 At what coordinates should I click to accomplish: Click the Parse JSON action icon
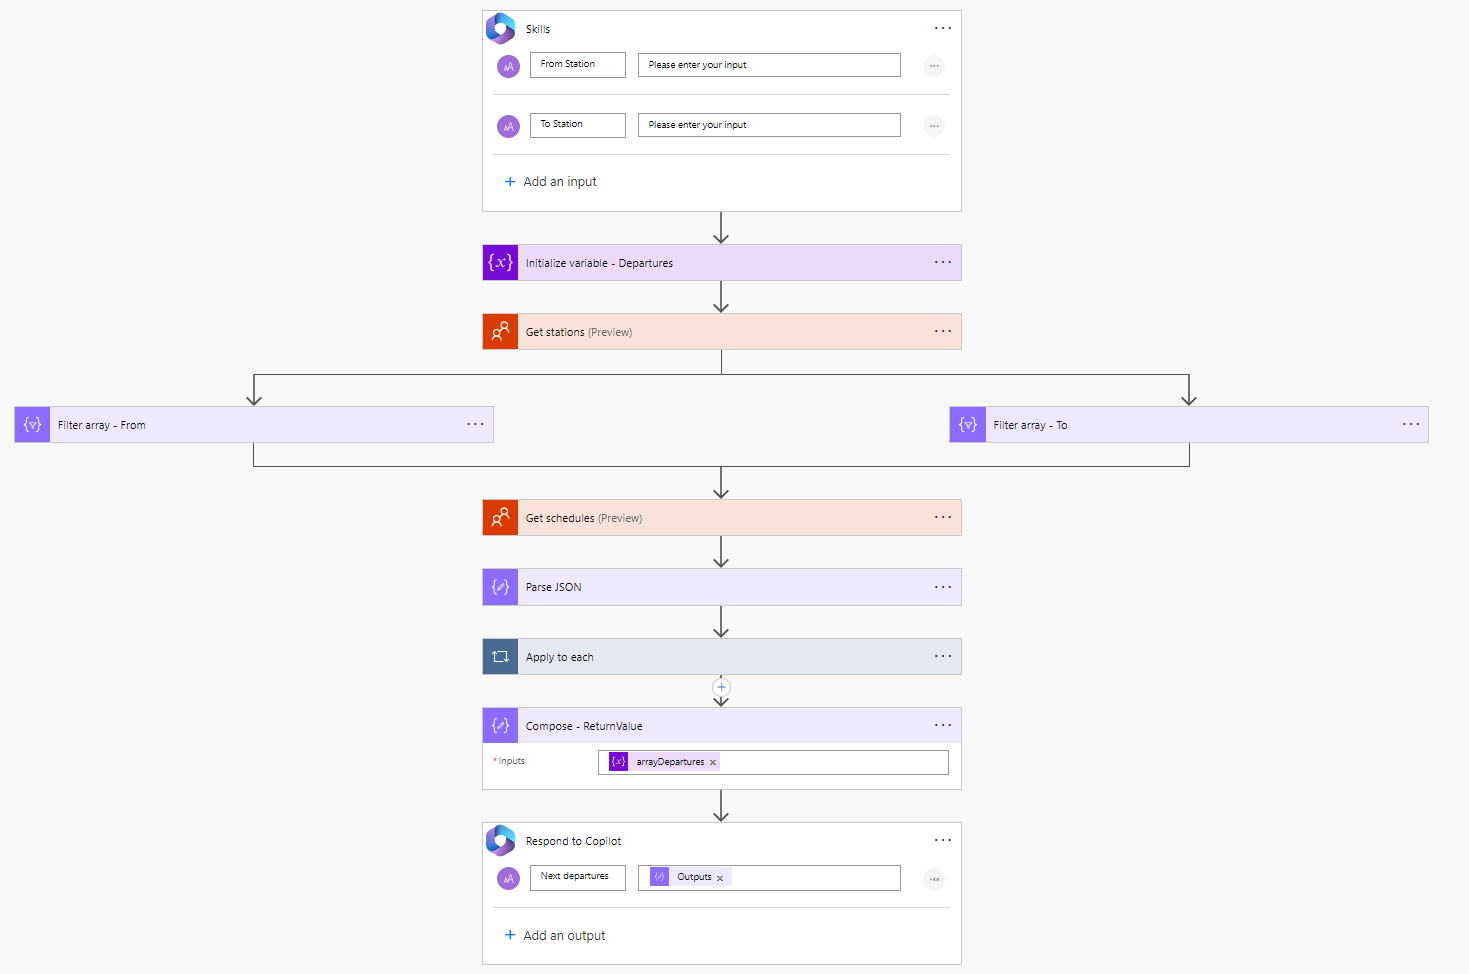[500, 587]
